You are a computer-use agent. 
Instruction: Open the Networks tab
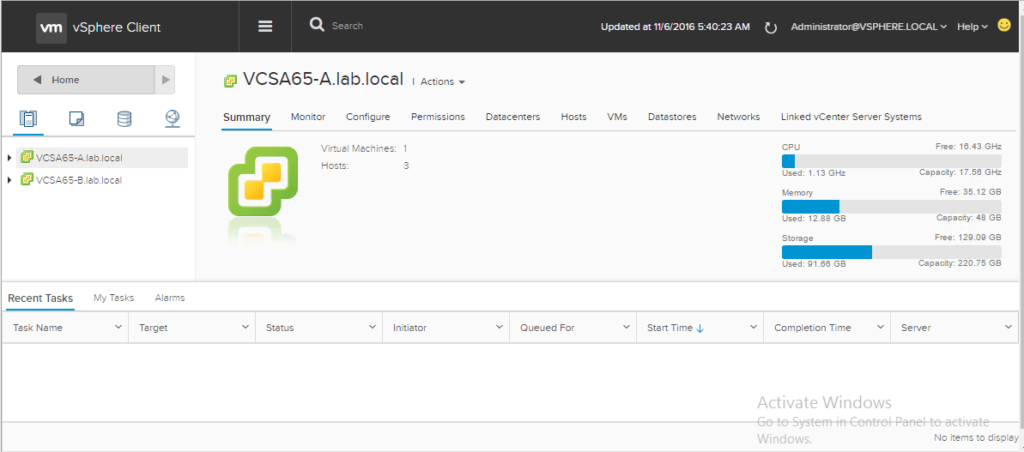click(x=739, y=117)
